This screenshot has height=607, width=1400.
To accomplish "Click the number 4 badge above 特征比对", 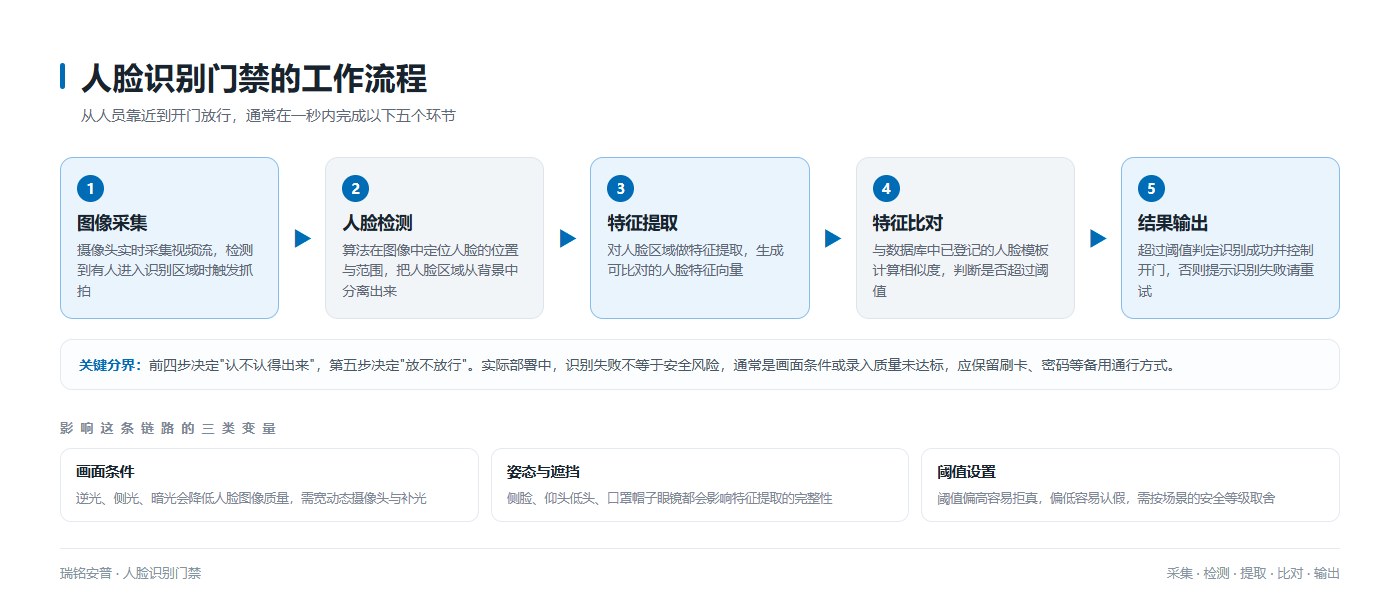I will tap(887, 188).
